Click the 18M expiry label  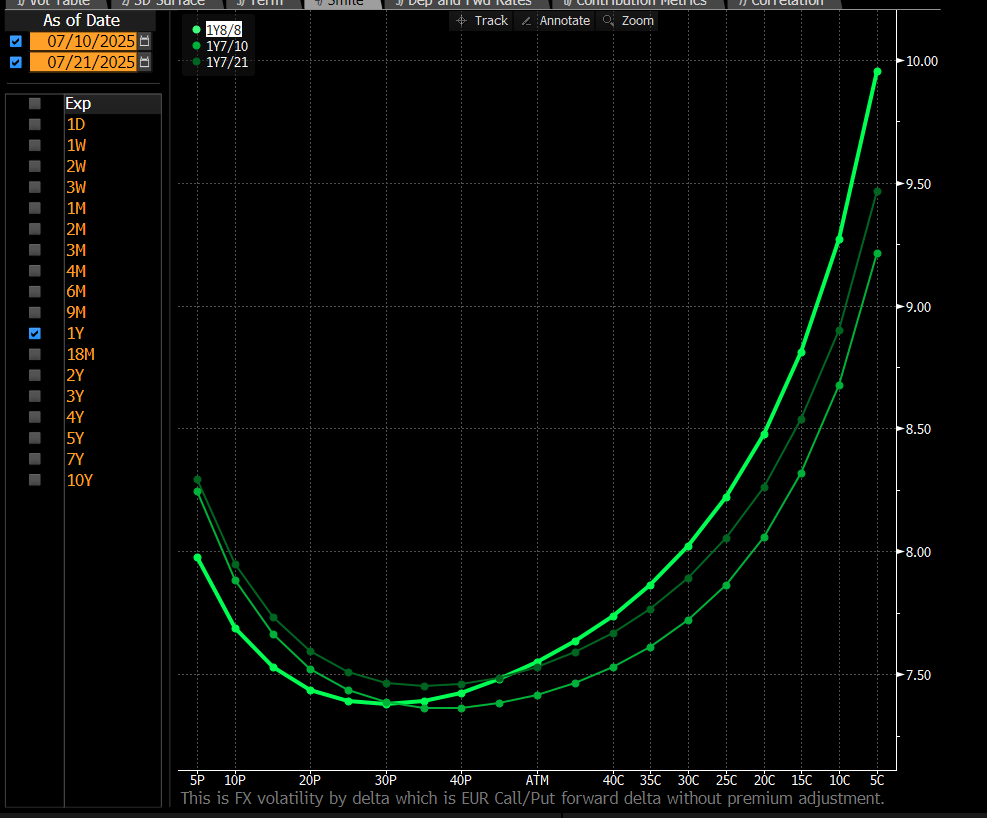point(81,354)
